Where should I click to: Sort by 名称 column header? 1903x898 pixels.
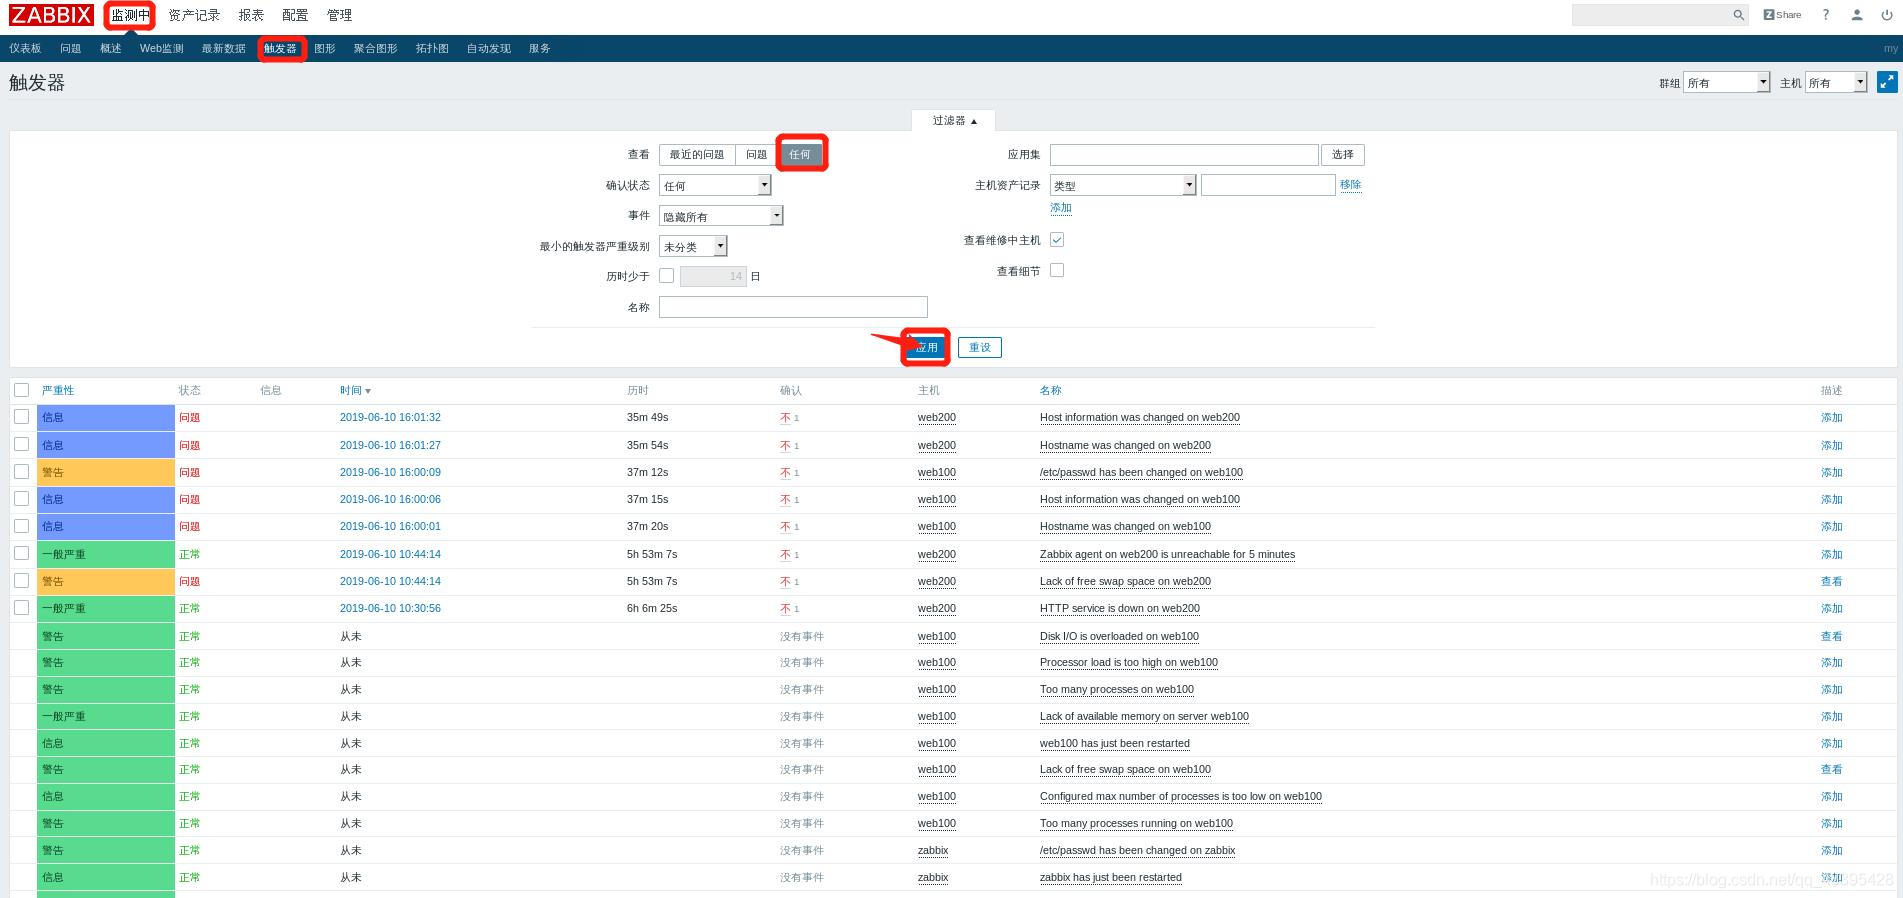(x=1051, y=390)
